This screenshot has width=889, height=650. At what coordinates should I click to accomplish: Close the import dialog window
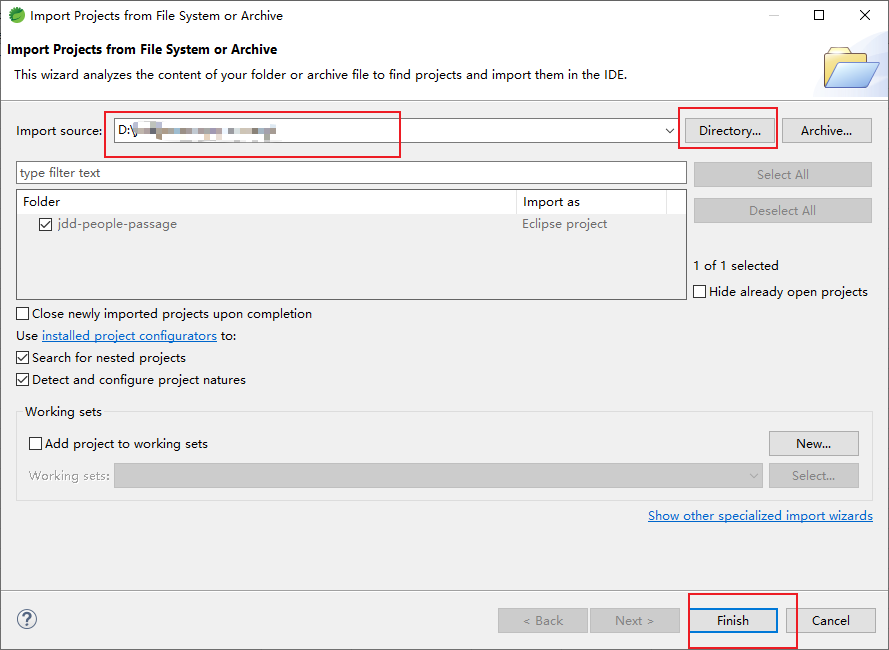click(x=865, y=15)
